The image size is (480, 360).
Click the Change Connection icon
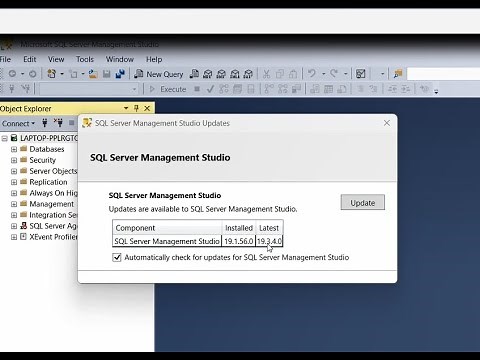click(26, 89)
